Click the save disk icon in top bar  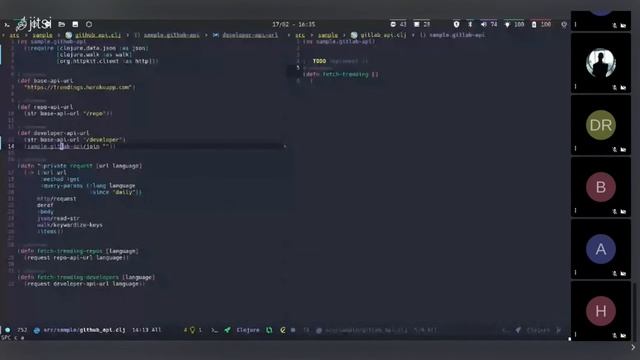point(75,24)
